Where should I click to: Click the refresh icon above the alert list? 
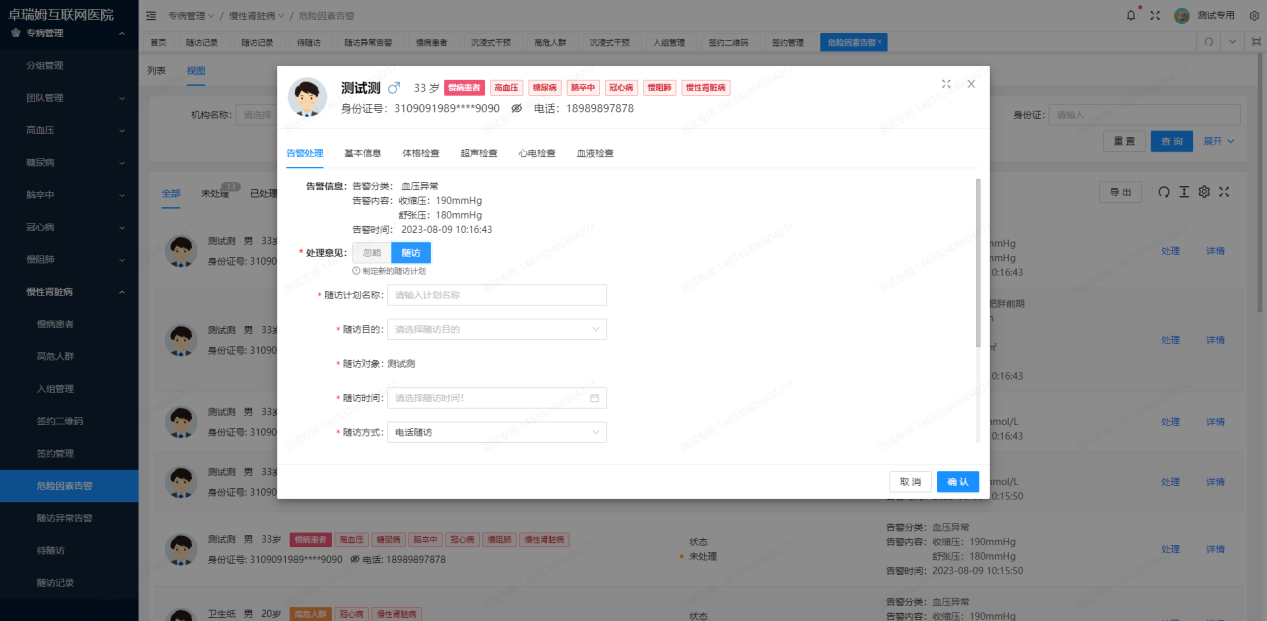click(1163, 191)
